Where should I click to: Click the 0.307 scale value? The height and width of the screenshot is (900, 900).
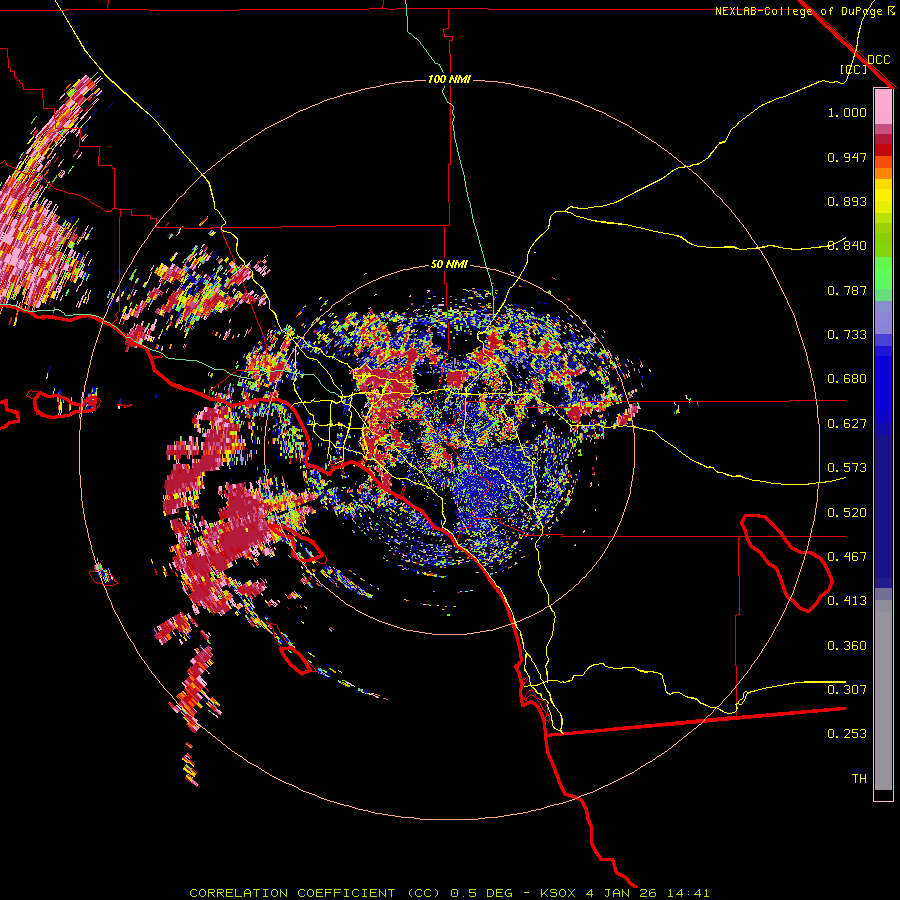tap(847, 690)
